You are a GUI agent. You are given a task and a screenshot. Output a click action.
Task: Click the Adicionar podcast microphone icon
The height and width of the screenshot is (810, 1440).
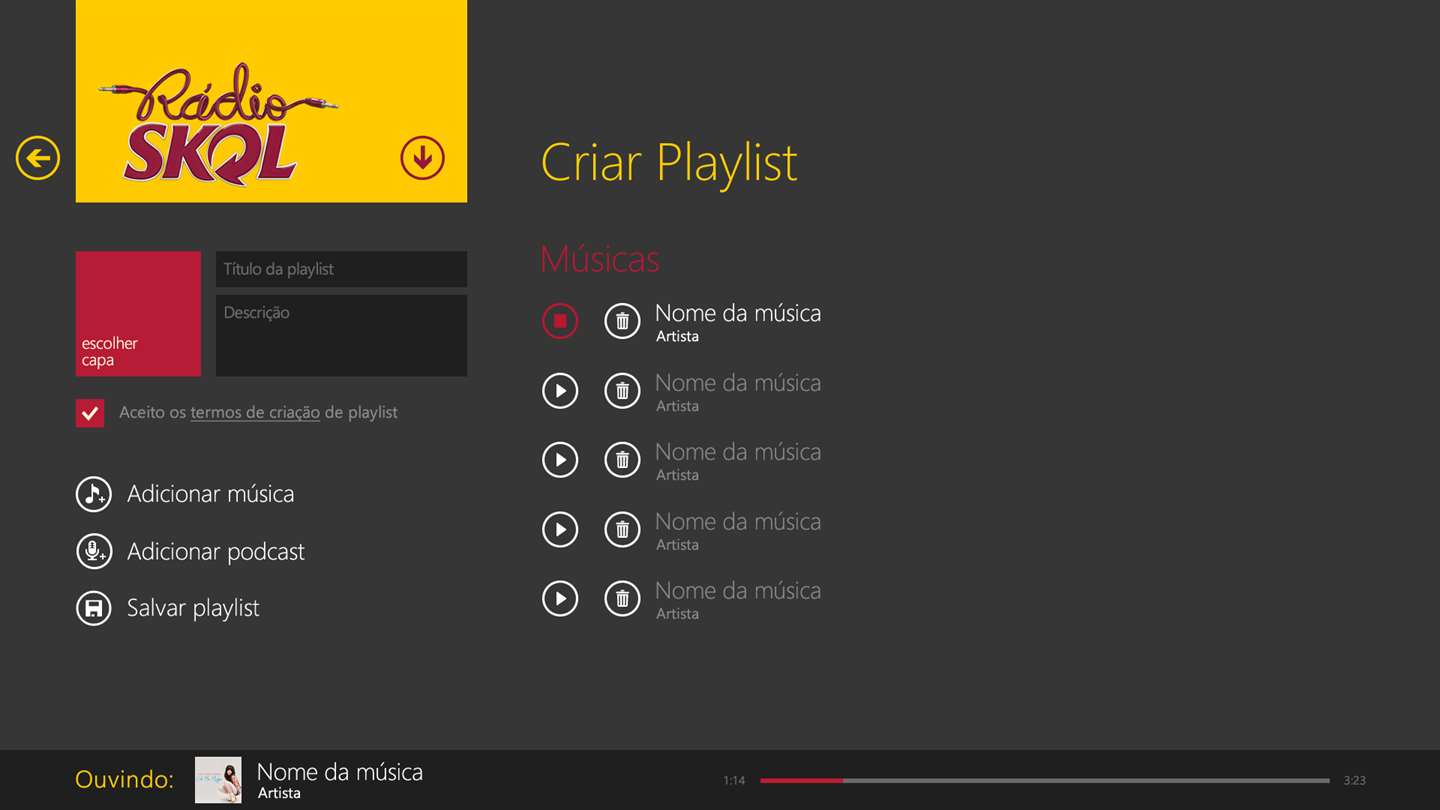click(x=94, y=551)
